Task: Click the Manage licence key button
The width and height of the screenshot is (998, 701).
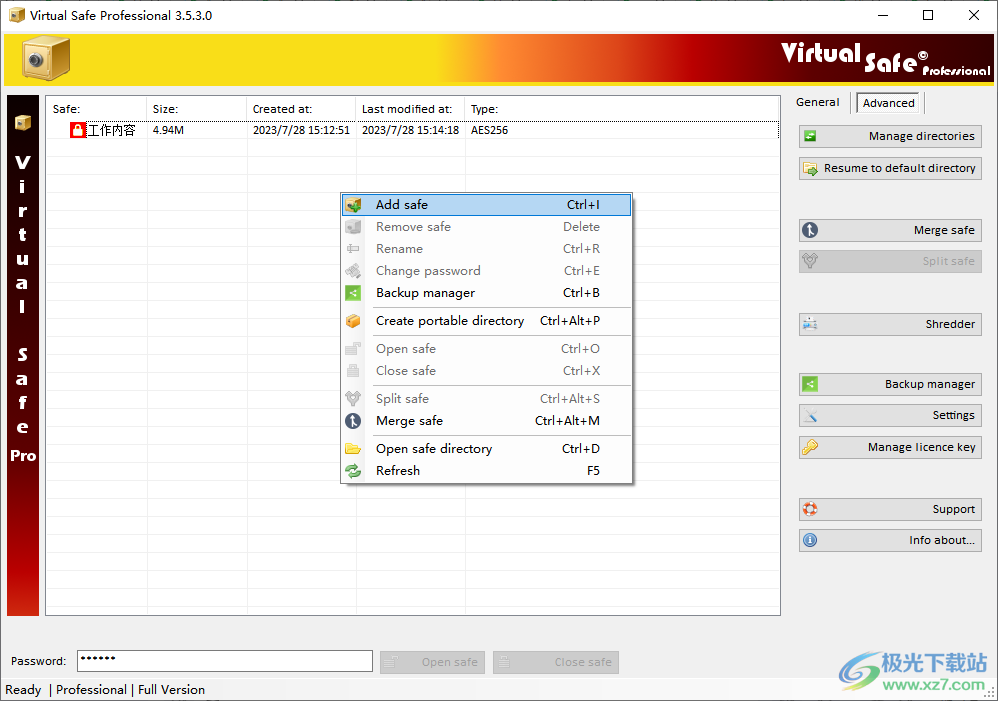Action: coord(890,447)
